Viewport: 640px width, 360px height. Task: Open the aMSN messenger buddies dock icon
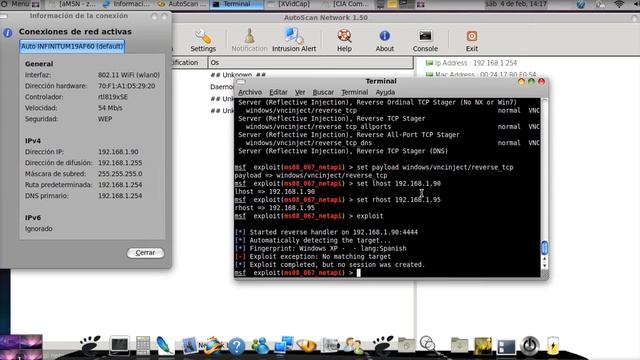click(x=260, y=346)
